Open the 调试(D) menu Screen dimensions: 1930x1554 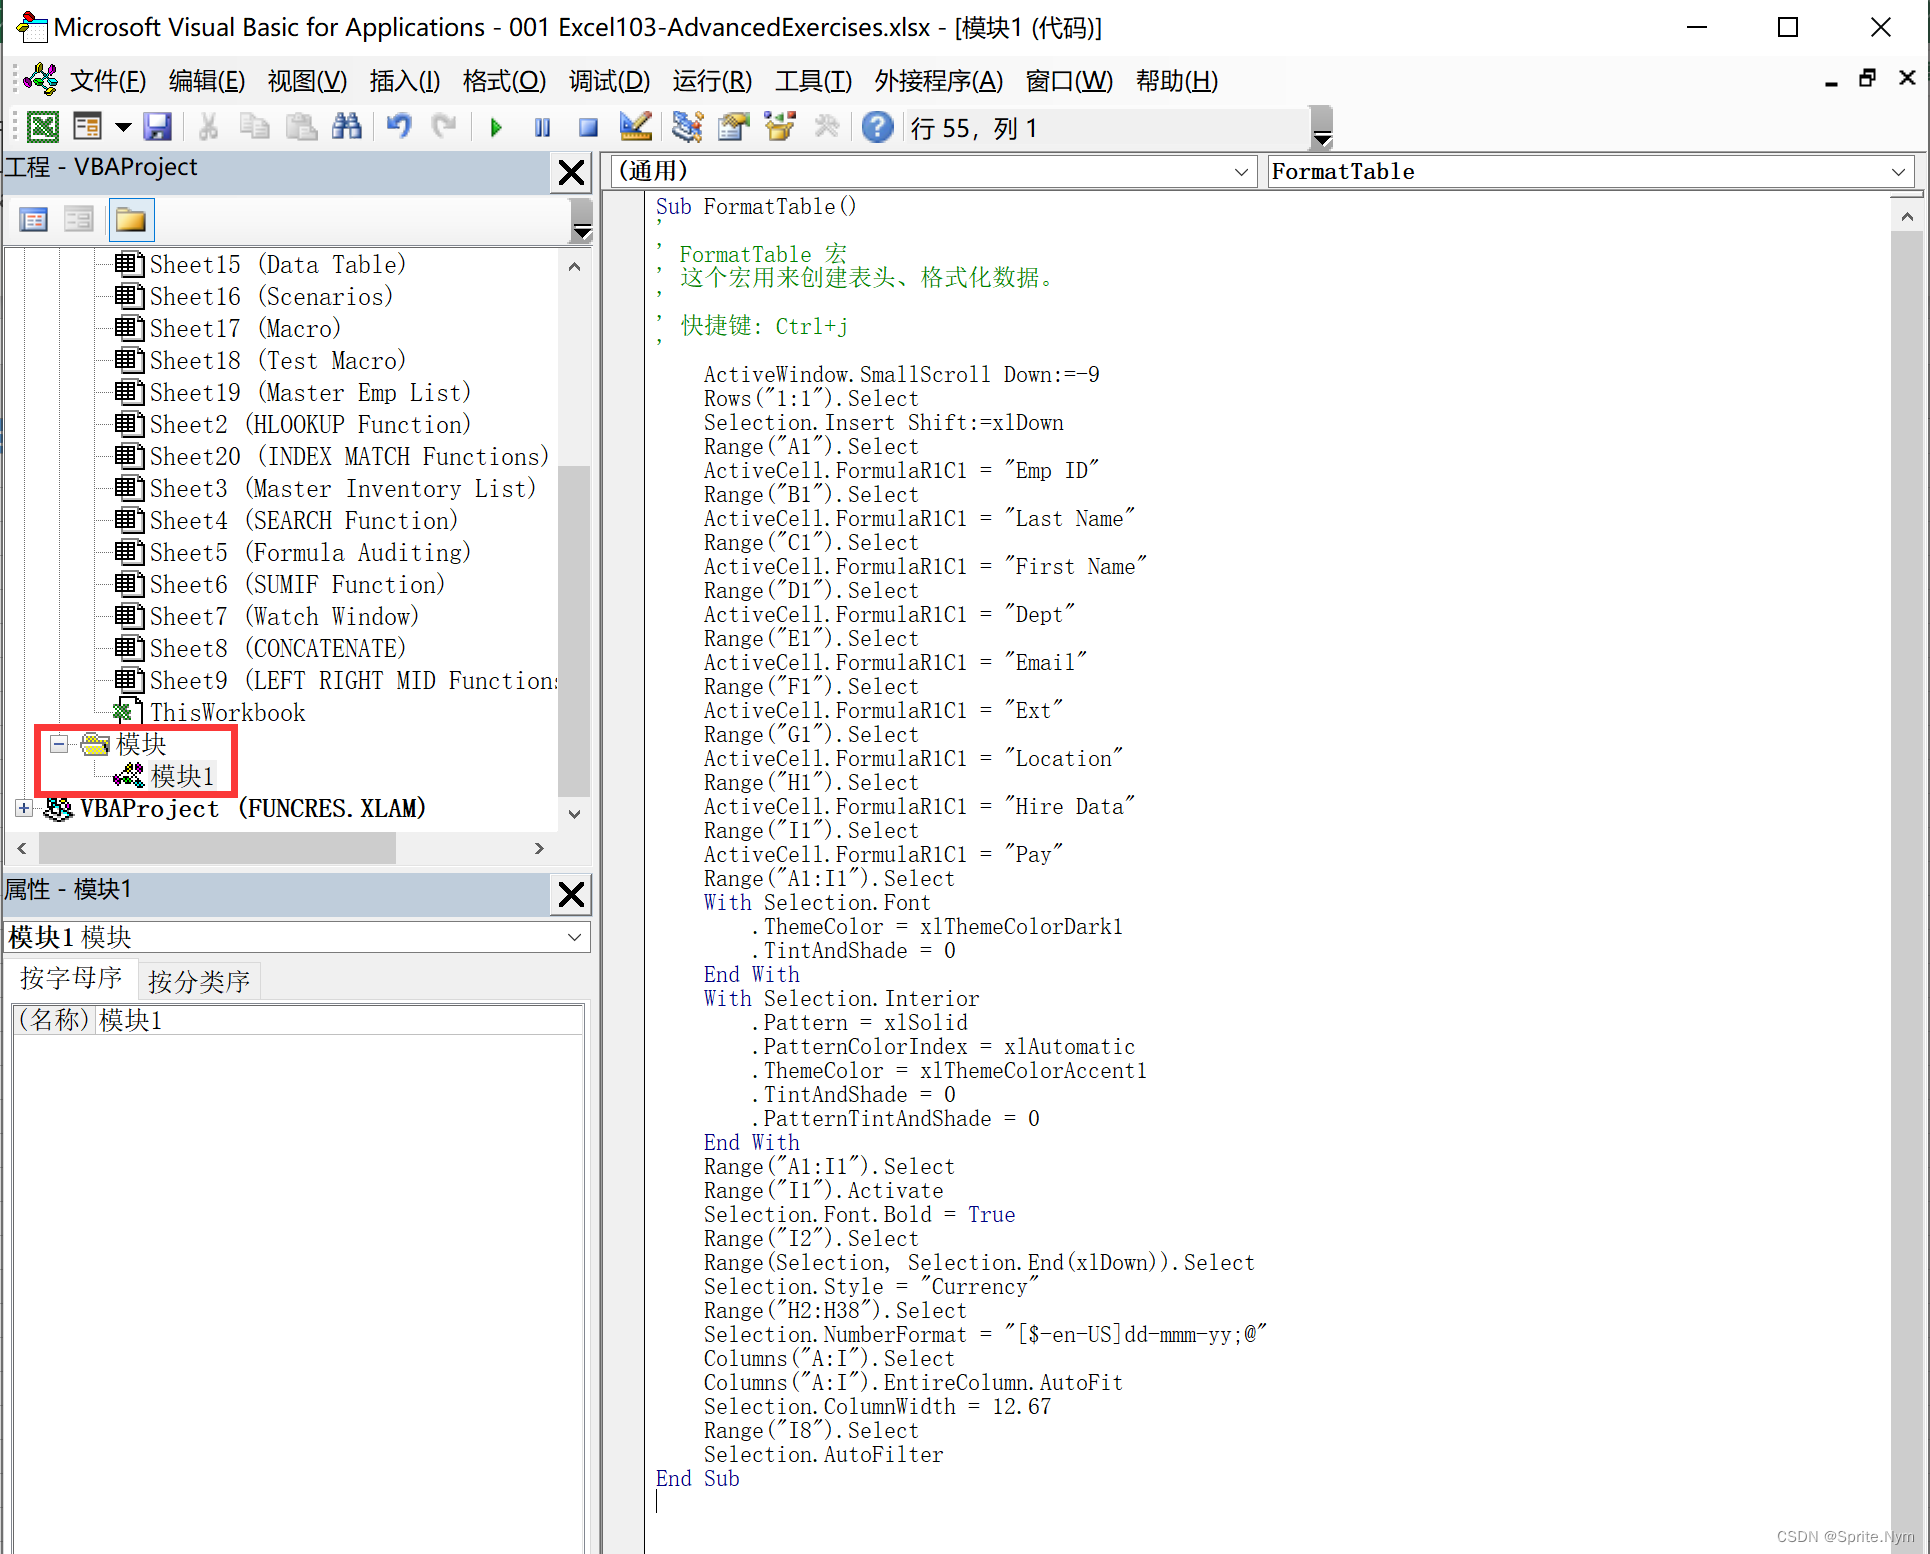(x=609, y=81)
